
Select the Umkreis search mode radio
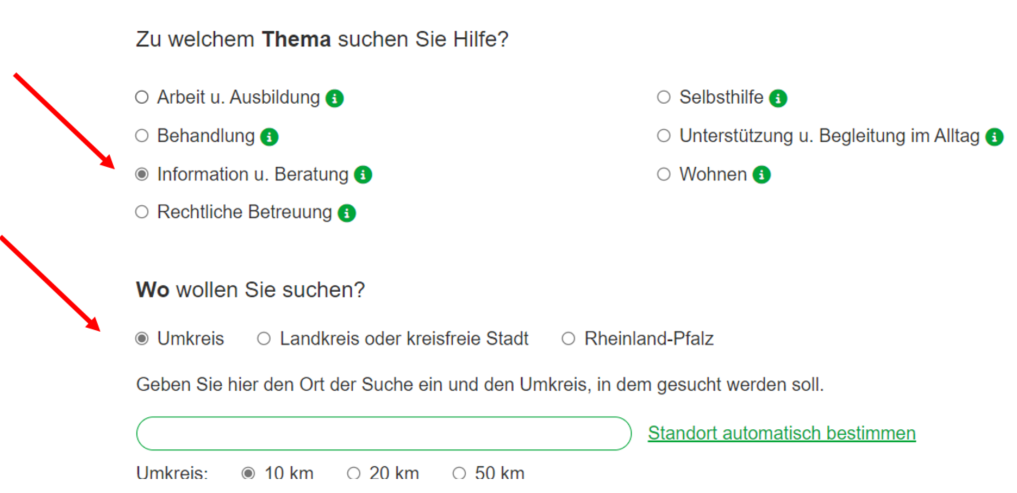coord(141,339)
